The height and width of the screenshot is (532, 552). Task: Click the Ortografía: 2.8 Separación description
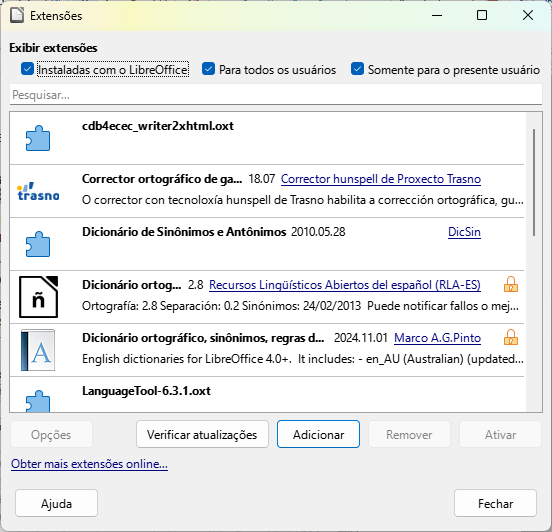pos(300,306)
